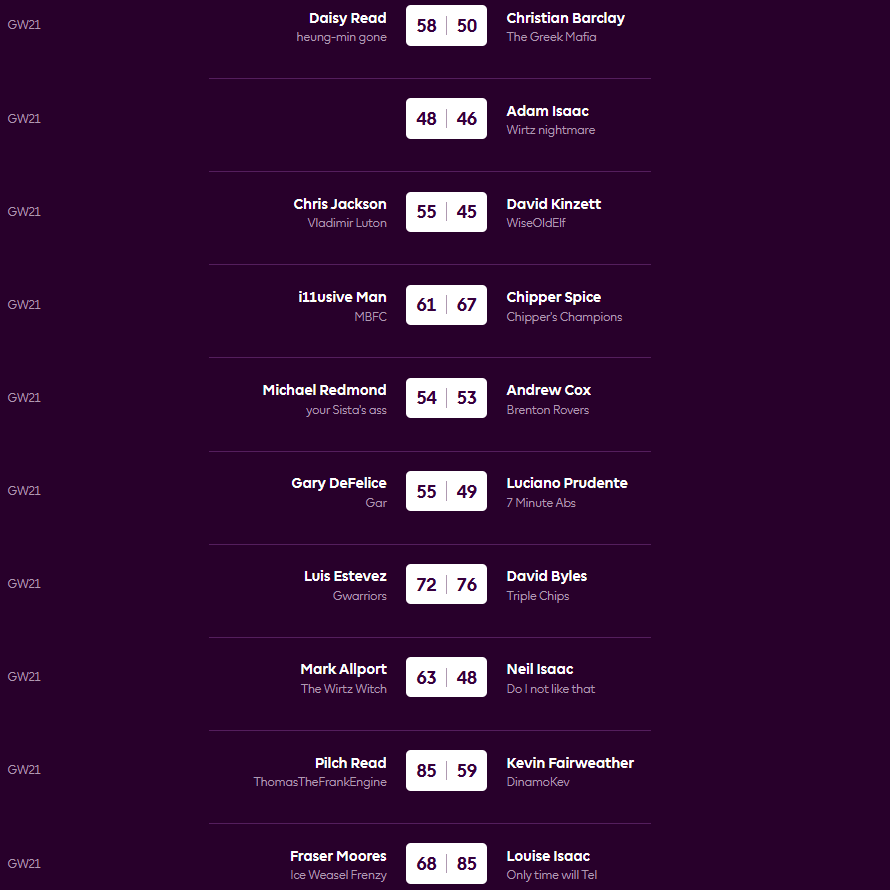The width and height of the screenshot is (890, 890).
Task: Open the Gwarriors team
Action: 359,596
